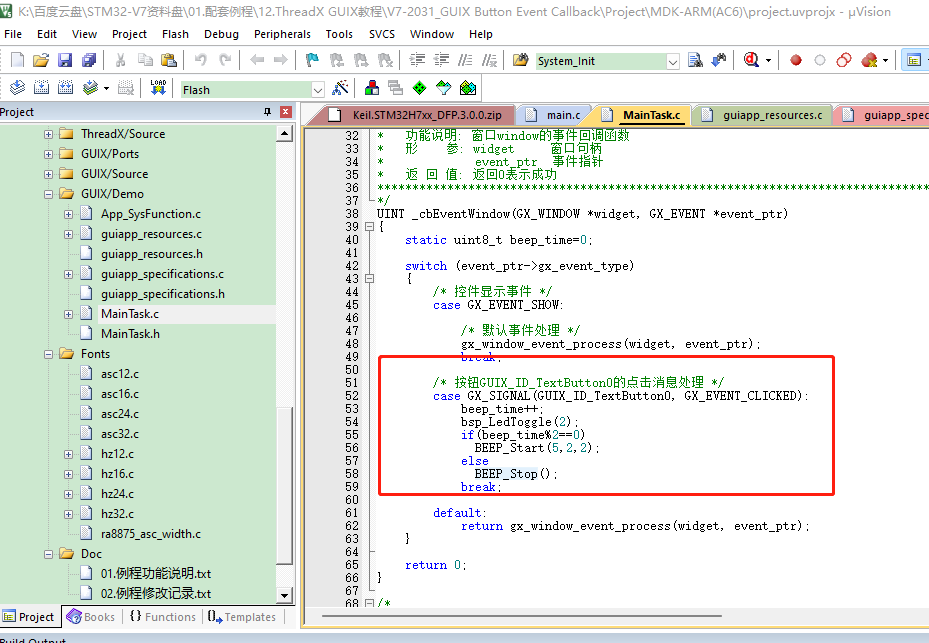This screenshot has width=929, height=643.
Task: Navigate backwards with the left arrow icon
Action: (x=257, y=60)
